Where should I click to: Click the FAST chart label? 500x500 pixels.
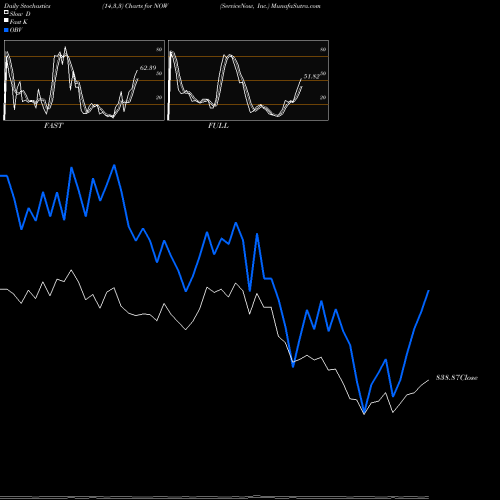tap(54, 126)
